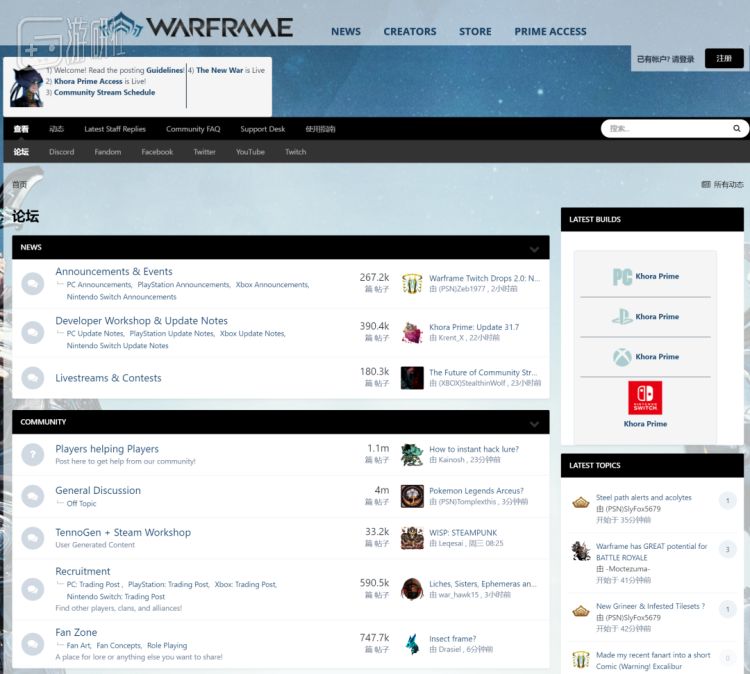This screenshot has width=750, height=674.
Task: Open the Twitter link in sub-navigation
Action: [204, 152]
